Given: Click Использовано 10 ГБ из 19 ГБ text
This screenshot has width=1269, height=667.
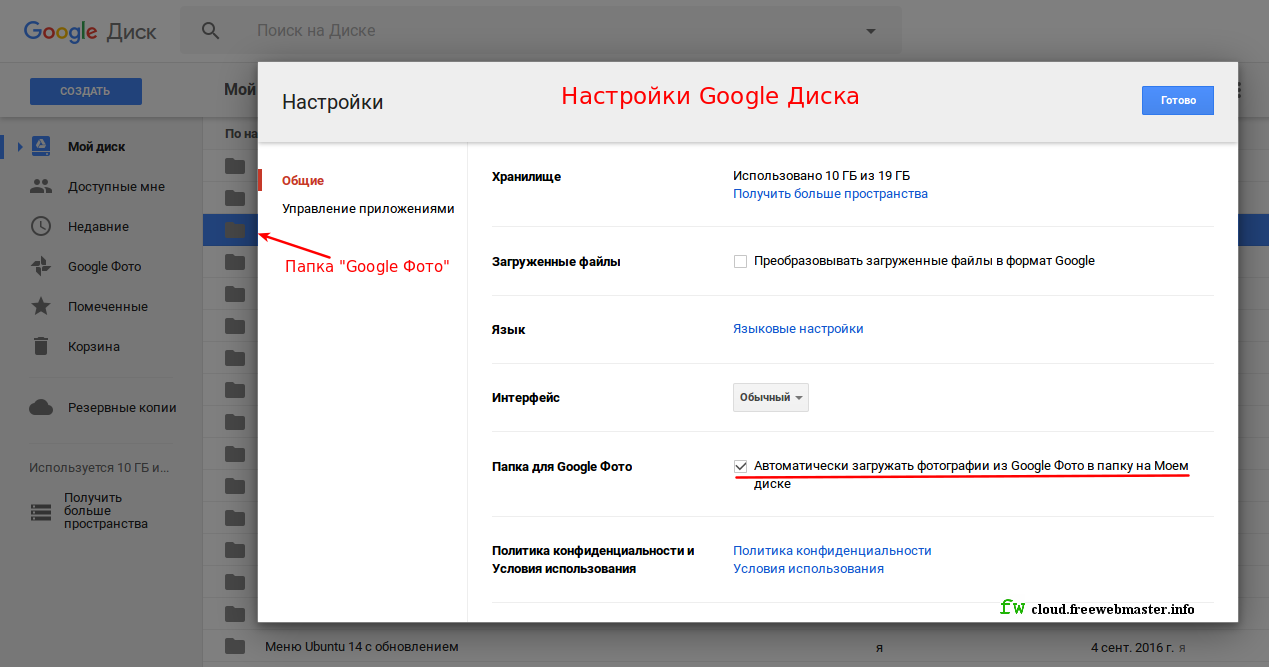Looking at the screenshot, I should pyautogui.click(x=821, y=176).
